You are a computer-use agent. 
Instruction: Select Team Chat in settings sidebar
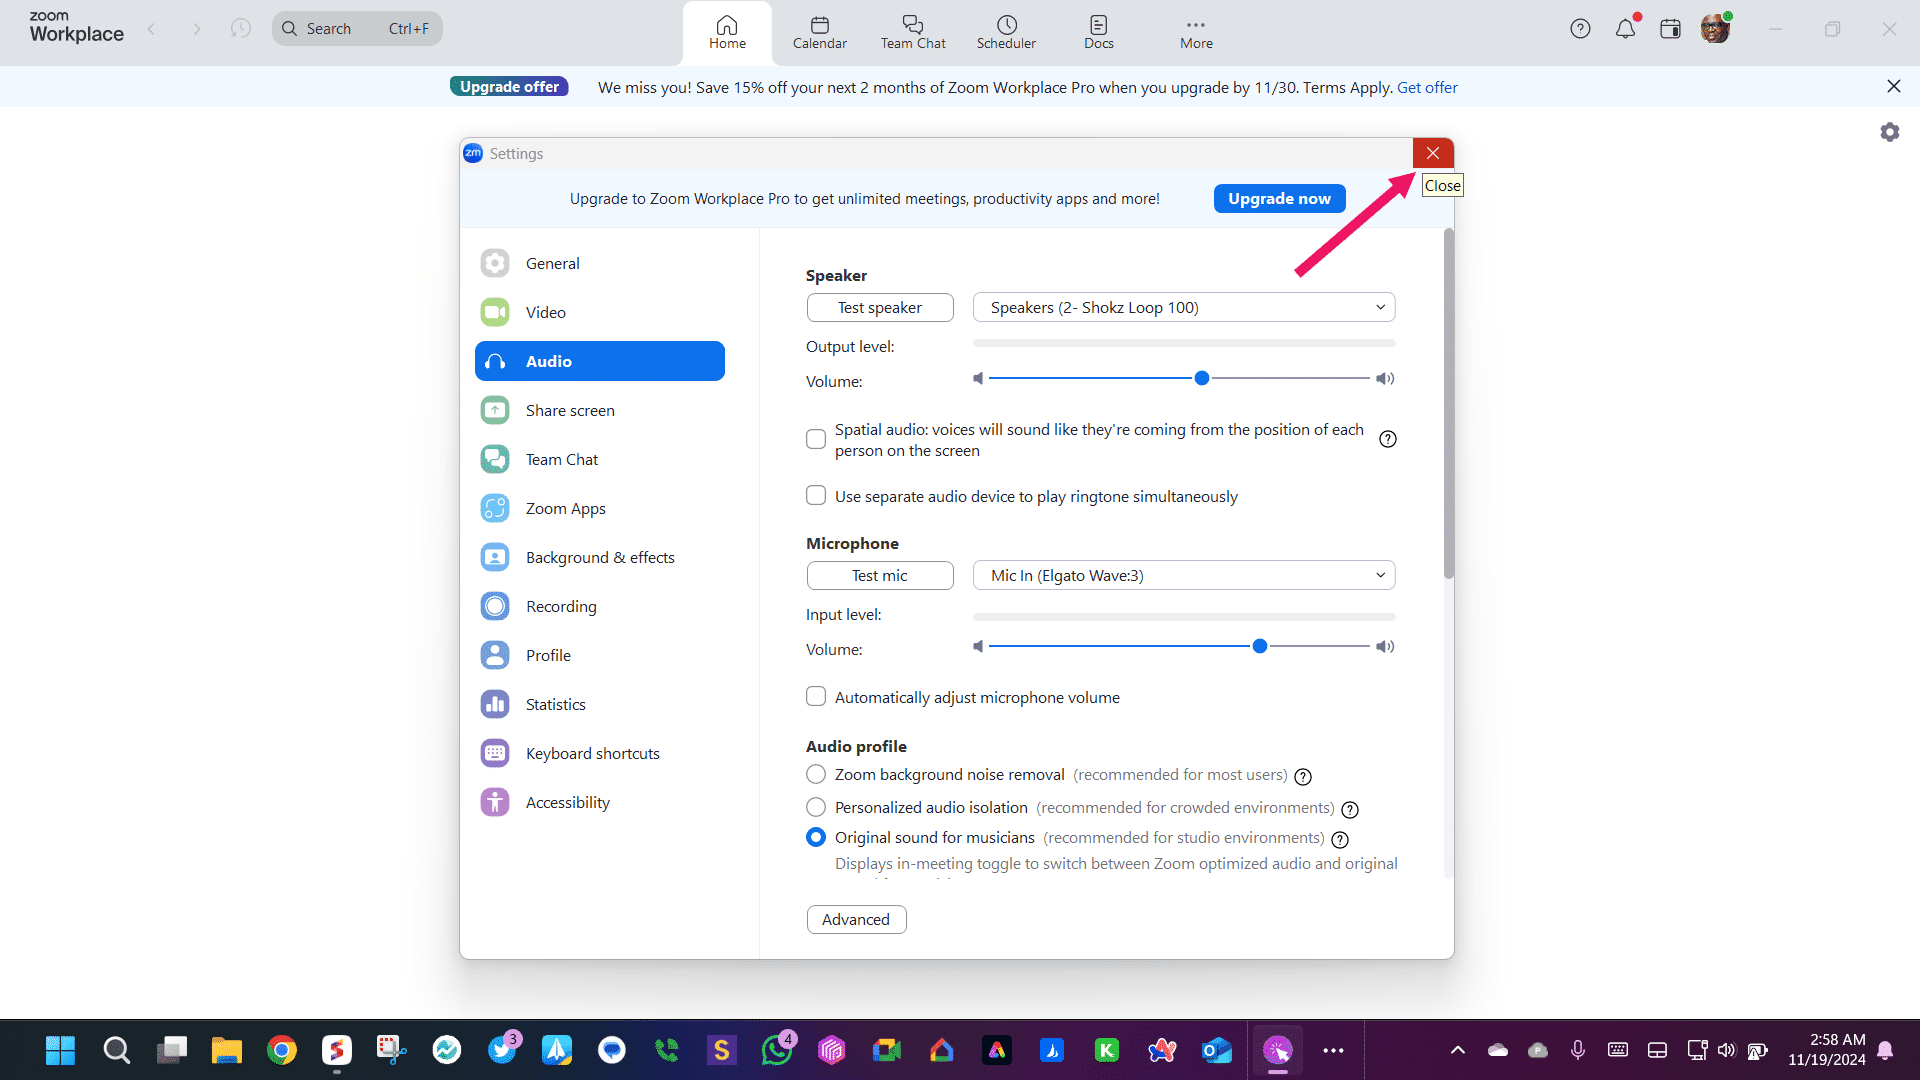600,459
